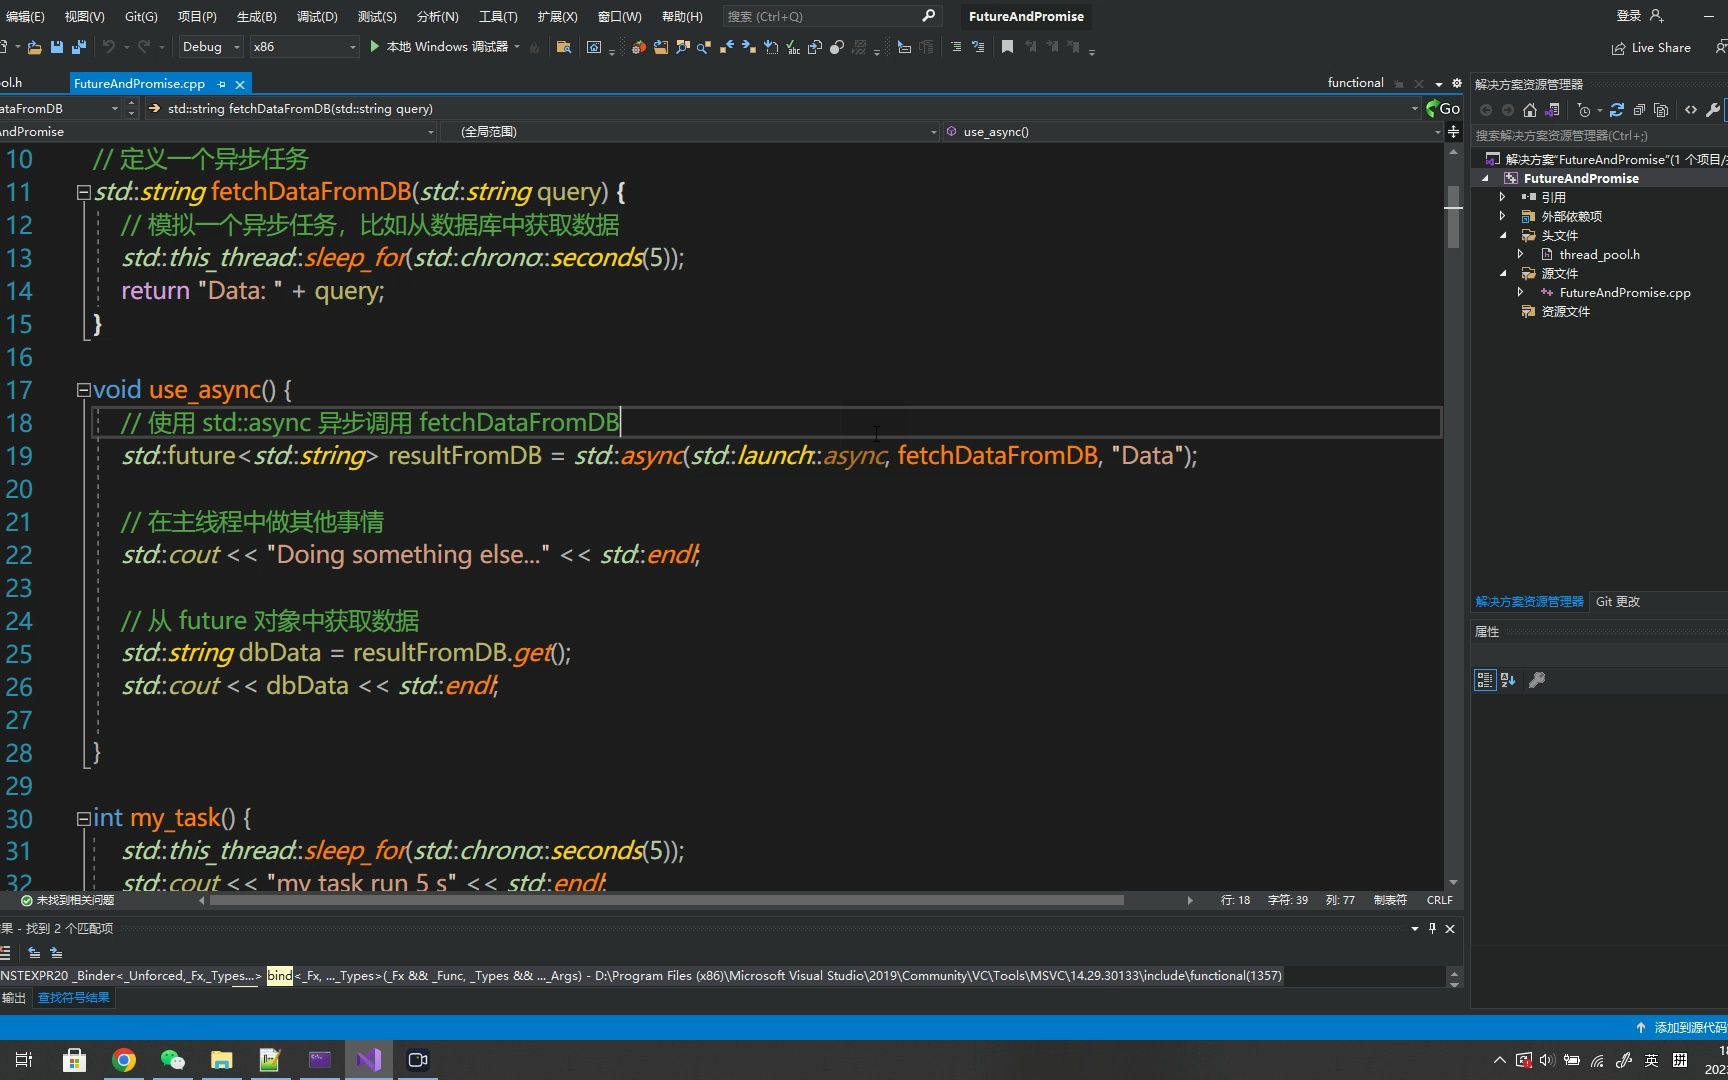The width and height of the screenshot is (1728, 1080).
Task: Save the current file via floppy icon
Action: 57,47
